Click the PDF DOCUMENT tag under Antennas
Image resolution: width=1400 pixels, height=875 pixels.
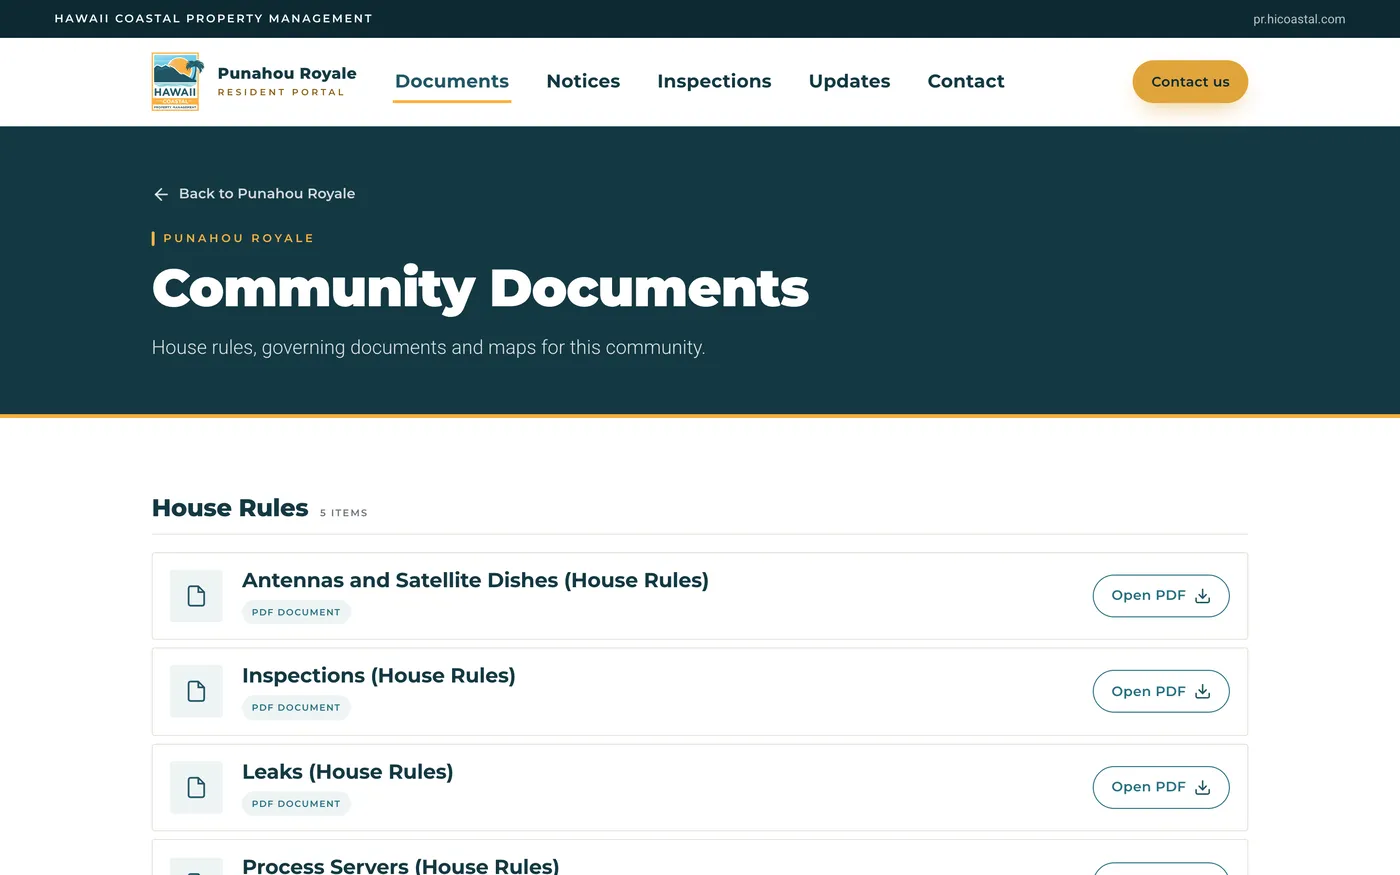pos(296,612)
